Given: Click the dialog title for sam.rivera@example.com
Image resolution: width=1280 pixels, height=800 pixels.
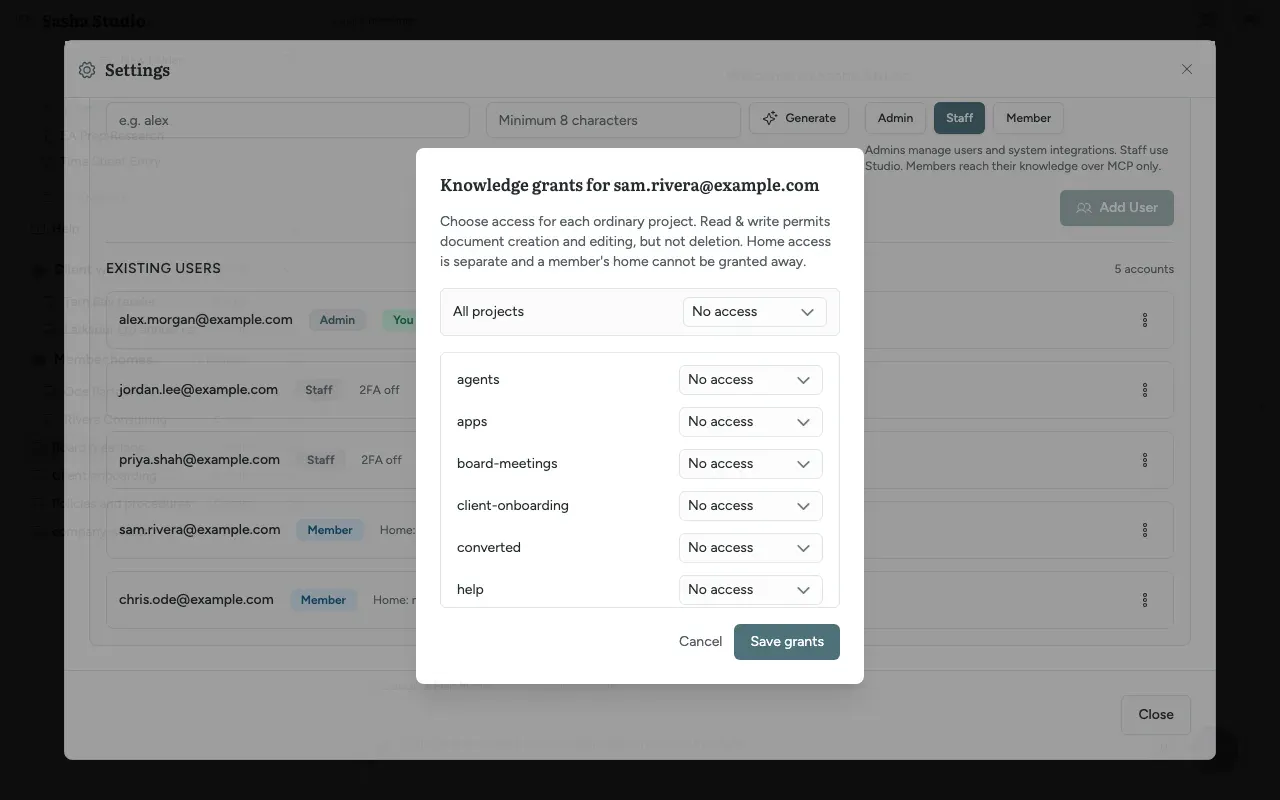Looking at the screenshot, I should pos(630,185).
